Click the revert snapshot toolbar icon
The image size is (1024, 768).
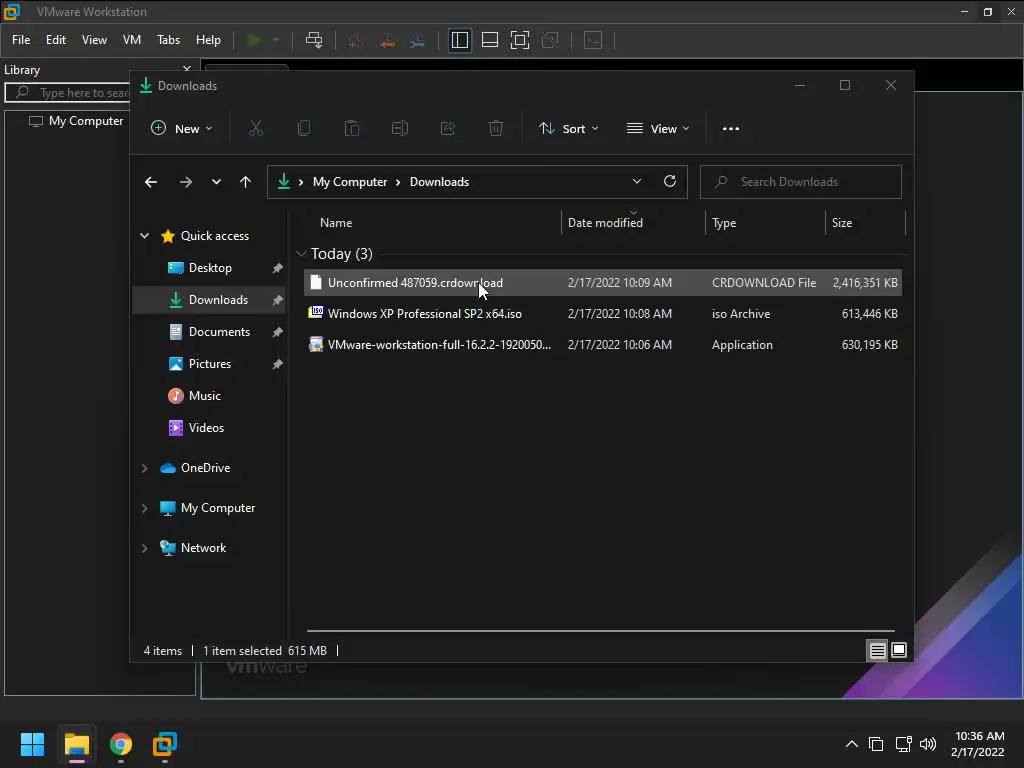pos(387,40)
